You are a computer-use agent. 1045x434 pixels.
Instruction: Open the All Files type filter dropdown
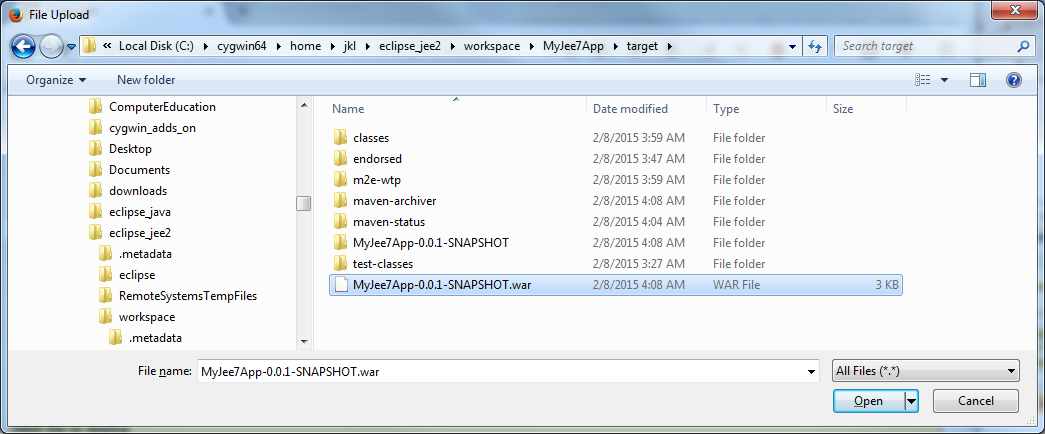pyautogui.click(x=925, y=371)
